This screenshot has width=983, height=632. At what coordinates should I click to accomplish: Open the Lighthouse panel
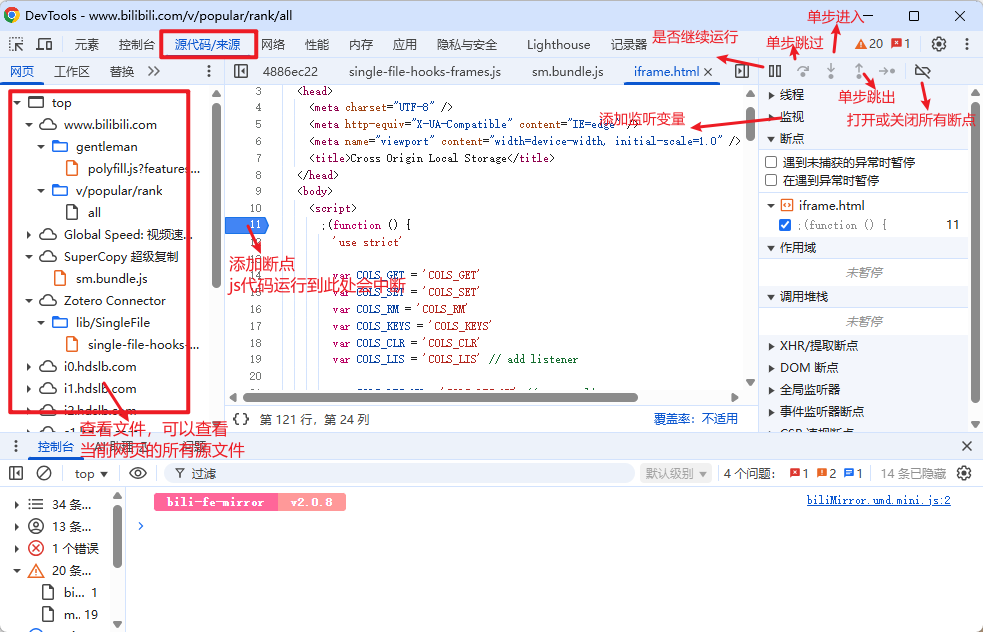(559, 45)
